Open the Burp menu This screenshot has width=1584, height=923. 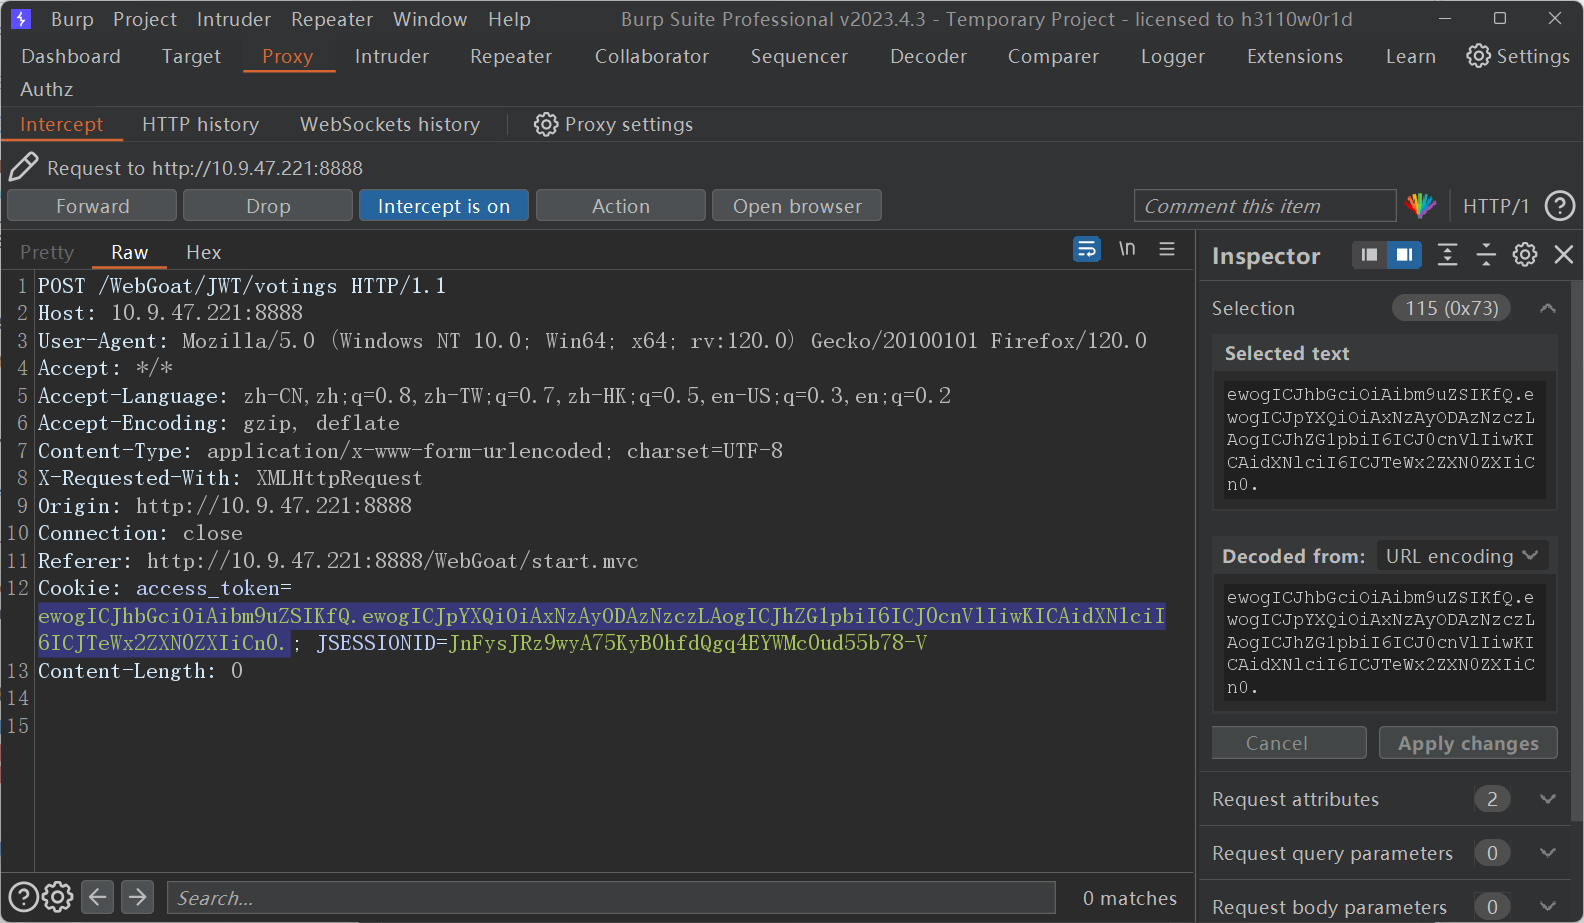tap(72, 19)
